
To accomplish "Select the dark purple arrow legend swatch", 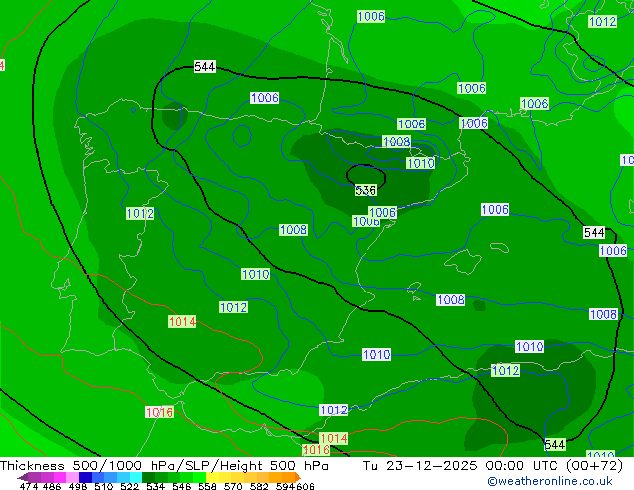I will (x=23, y=477).
